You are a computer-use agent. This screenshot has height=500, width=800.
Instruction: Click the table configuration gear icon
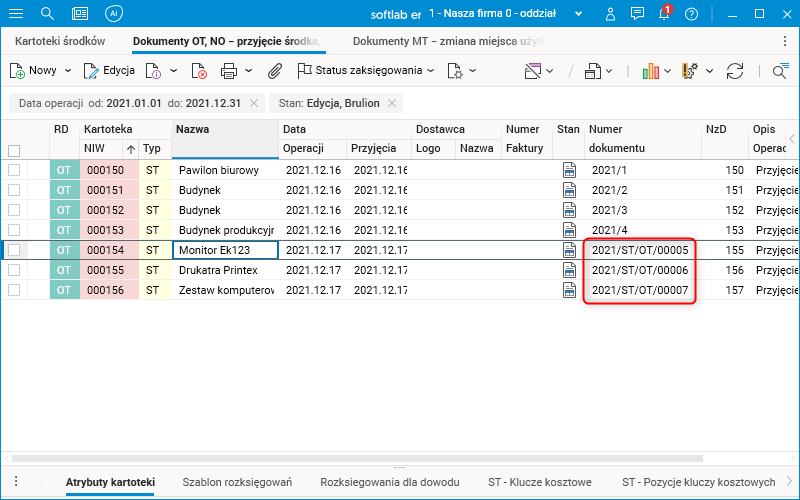pyautogui.click(x=690, y=71)
